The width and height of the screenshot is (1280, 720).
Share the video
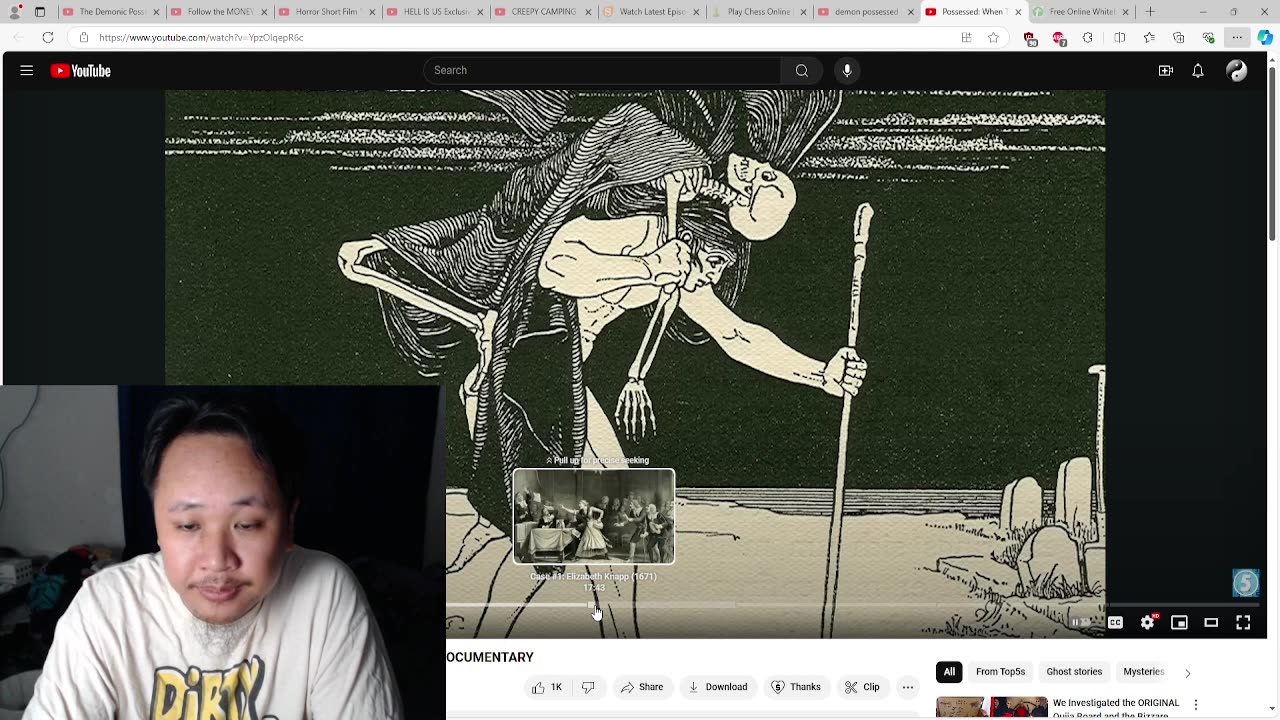point(641,687)
